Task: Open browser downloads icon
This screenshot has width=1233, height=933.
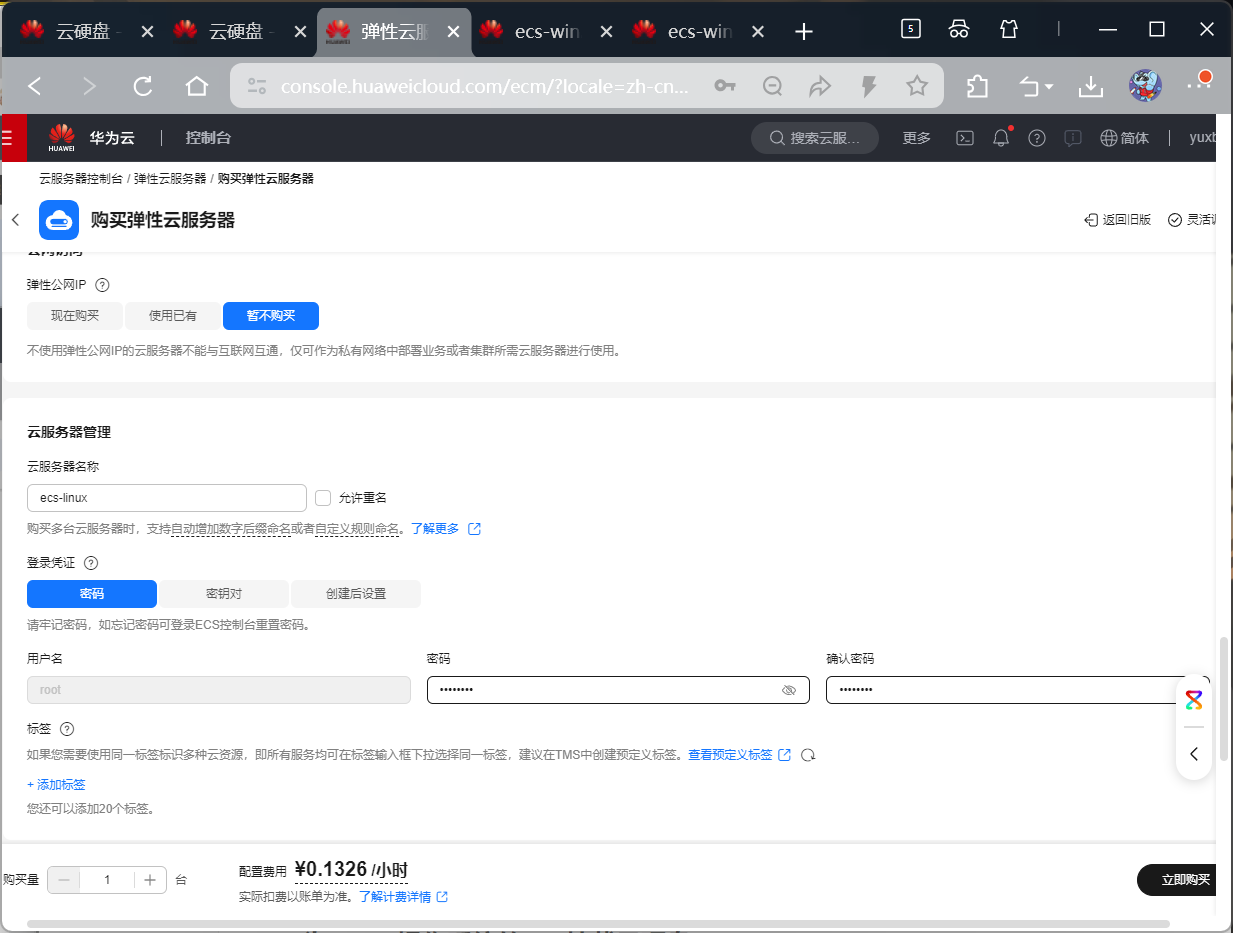Action: 1090,87
